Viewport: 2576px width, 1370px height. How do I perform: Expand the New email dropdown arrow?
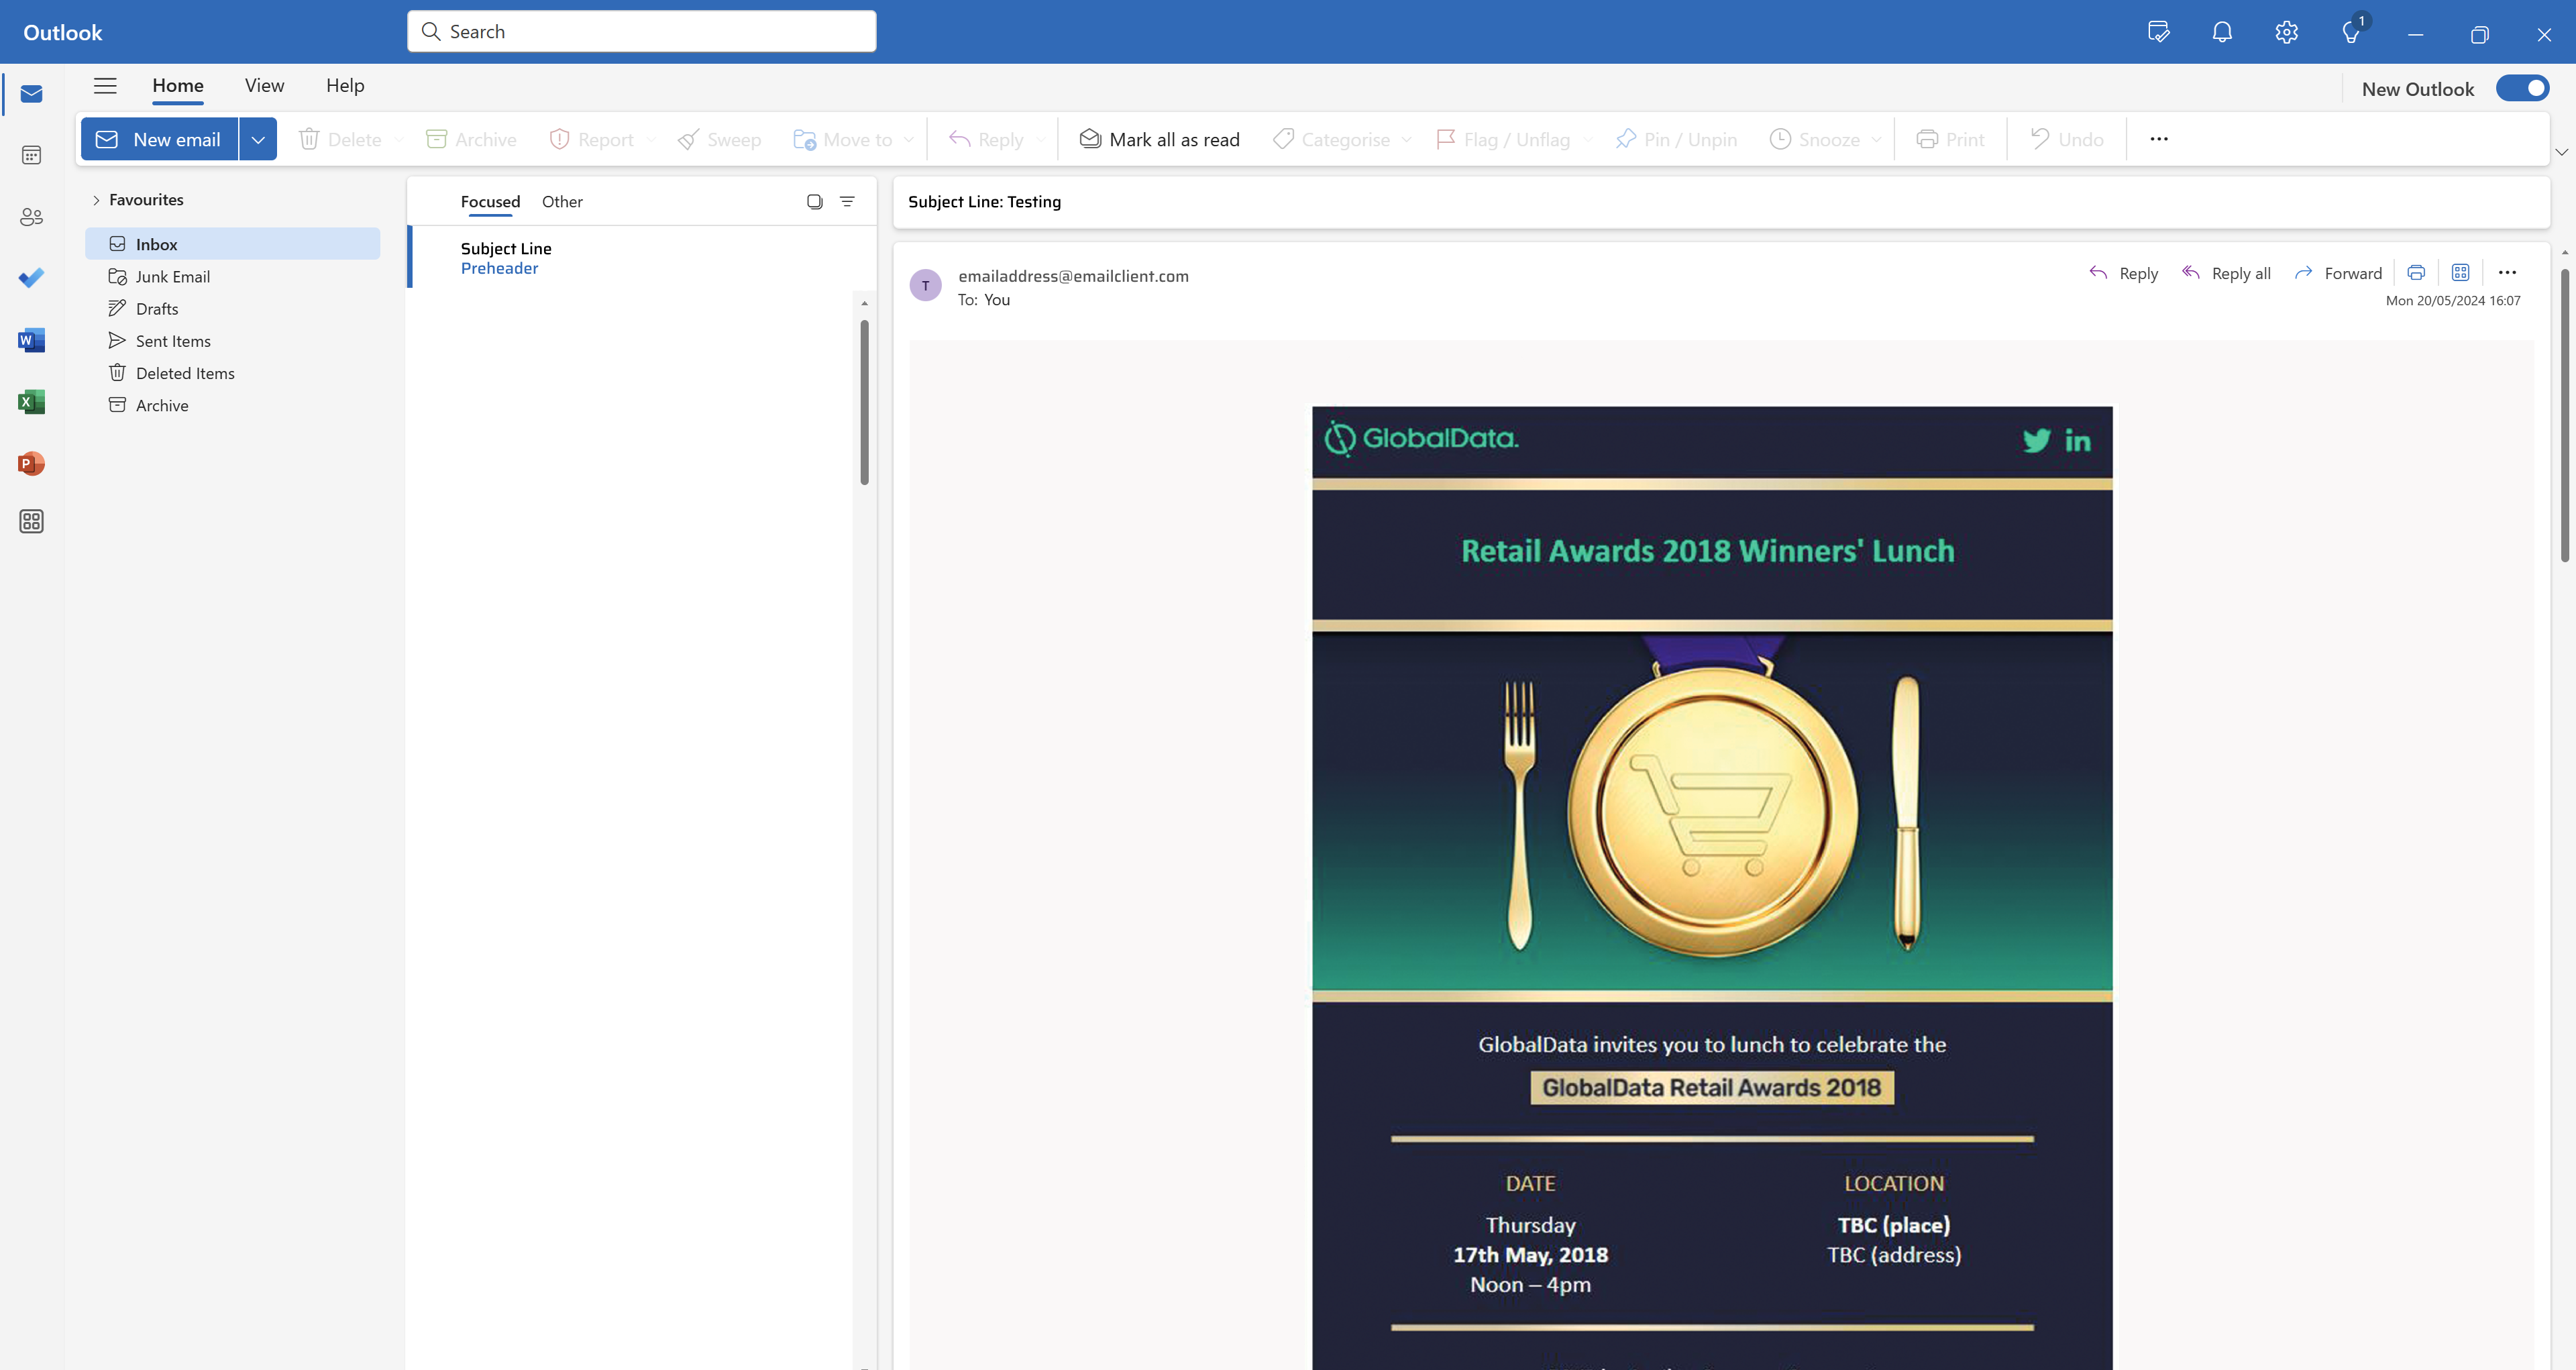tap(258, 140)
